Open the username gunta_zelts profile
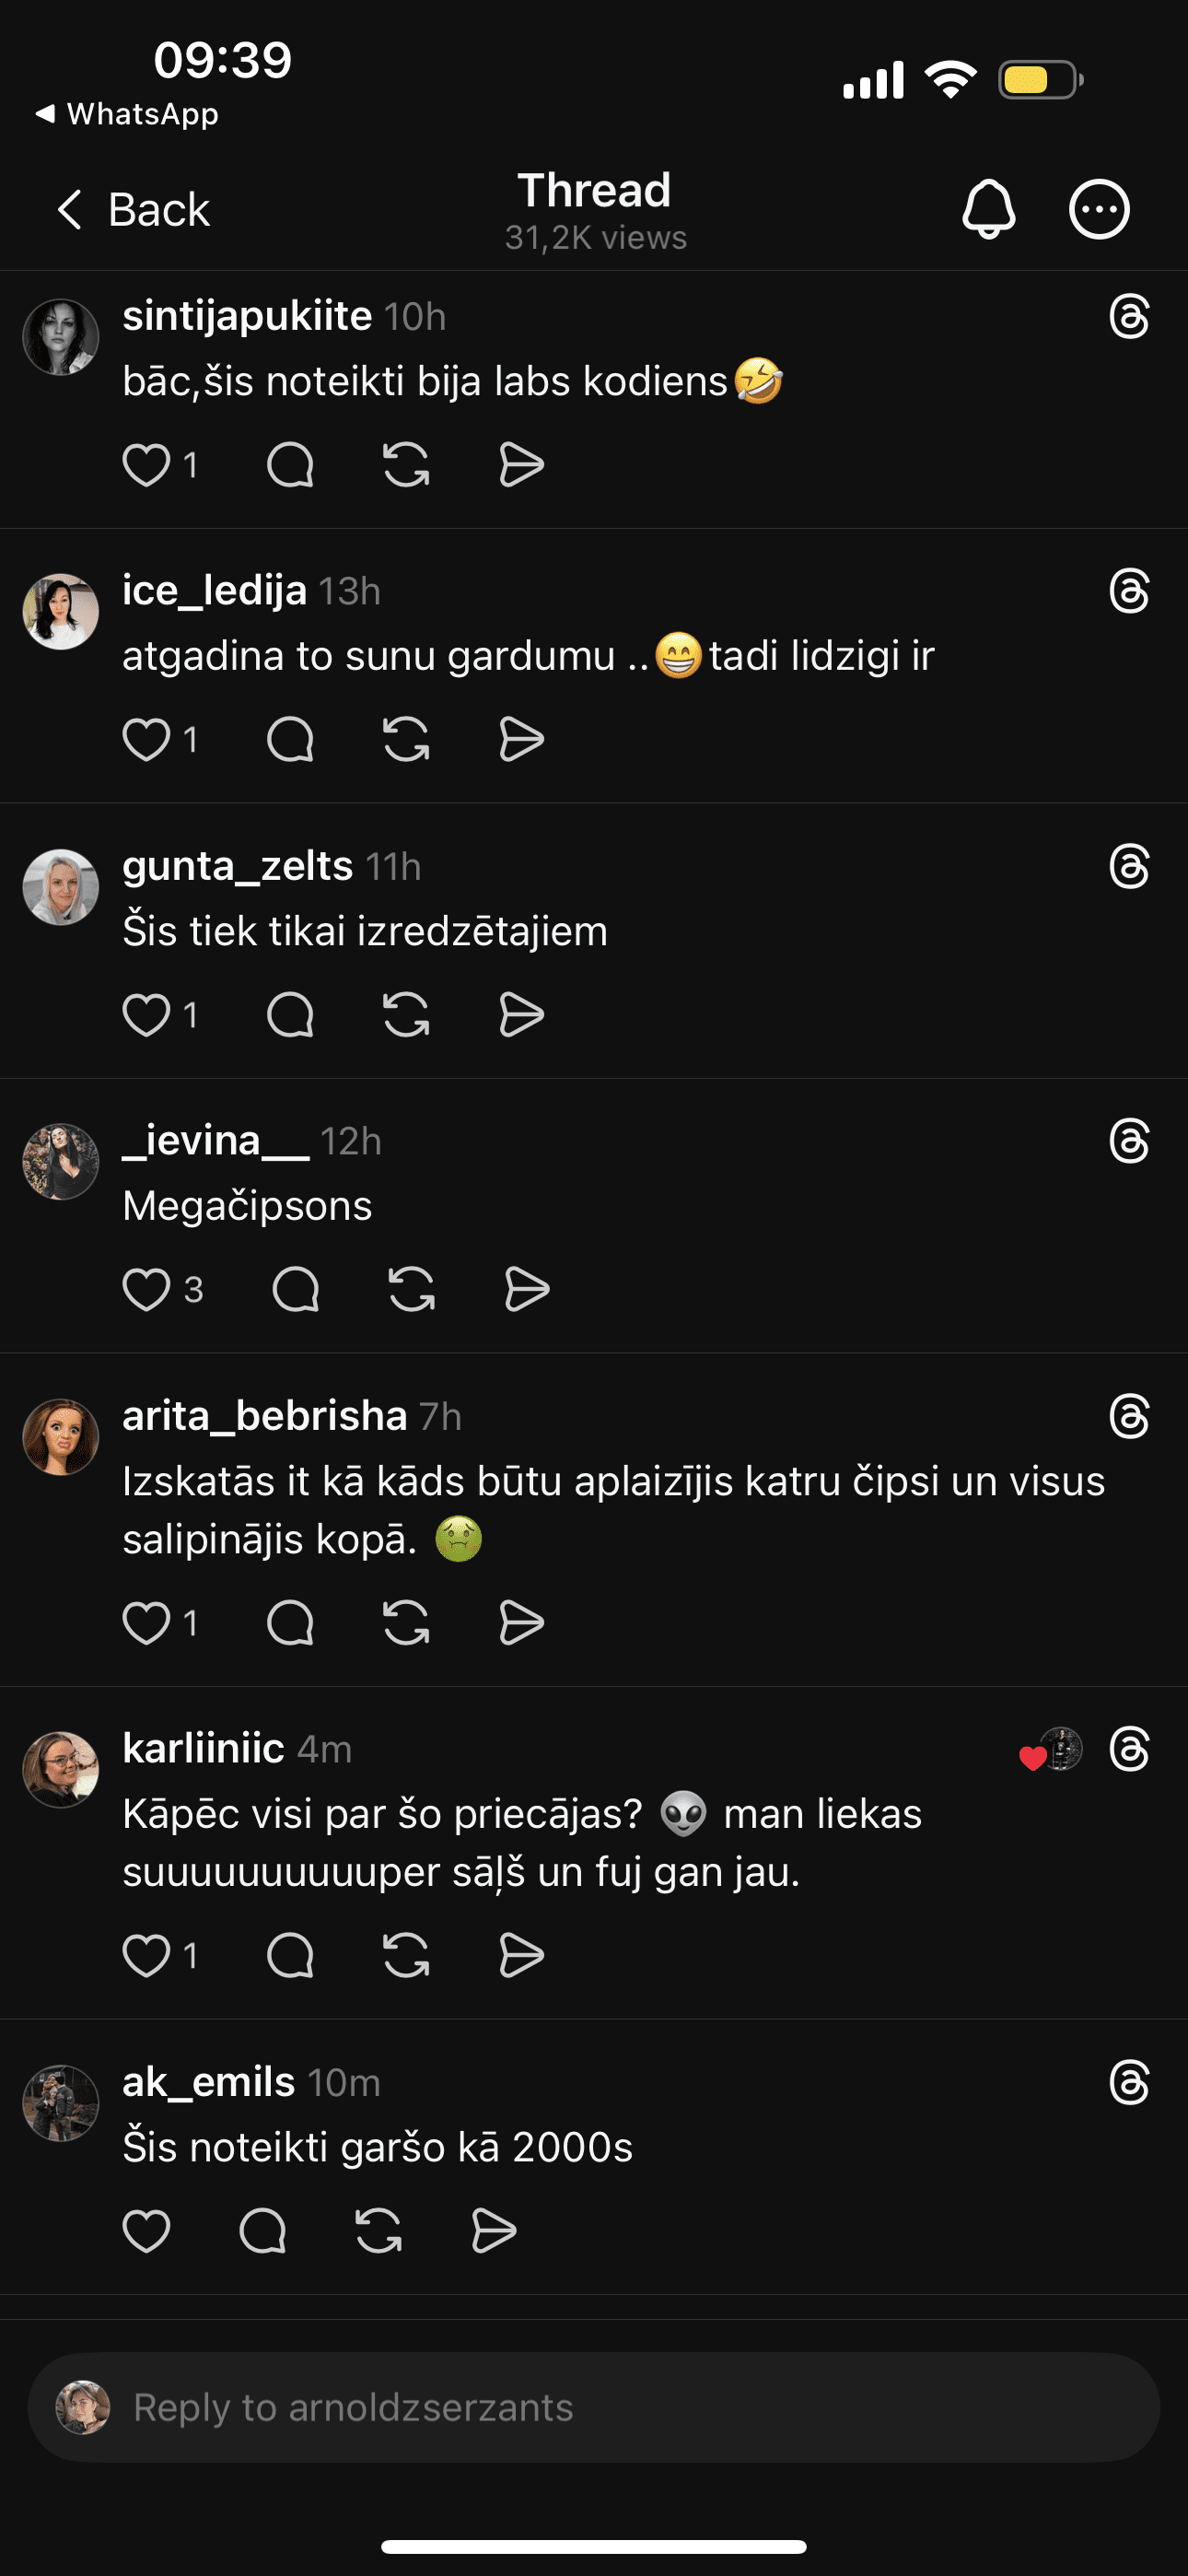This screenshot has height=2576, width=1188. pos(237,865)
